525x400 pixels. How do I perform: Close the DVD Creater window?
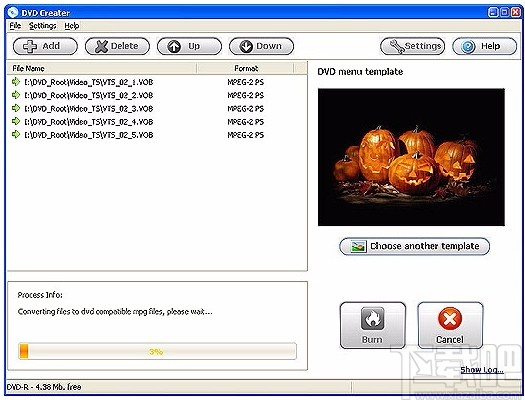516,13
